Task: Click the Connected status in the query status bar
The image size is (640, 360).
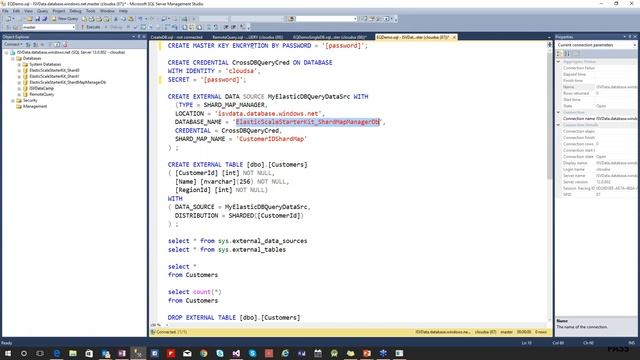Action: click(x=169, y=332)
